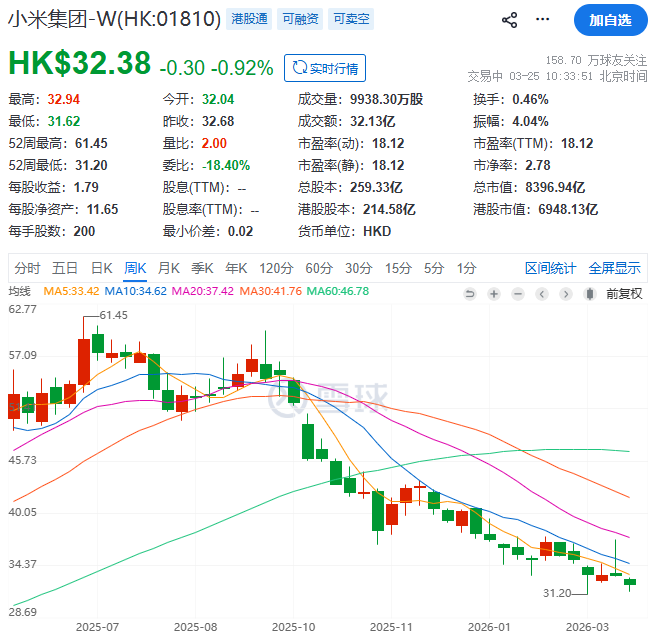Screen dimensions: 653x636
Task: Switch to the 日K chart tab
Action: click(x=102, y=268)
